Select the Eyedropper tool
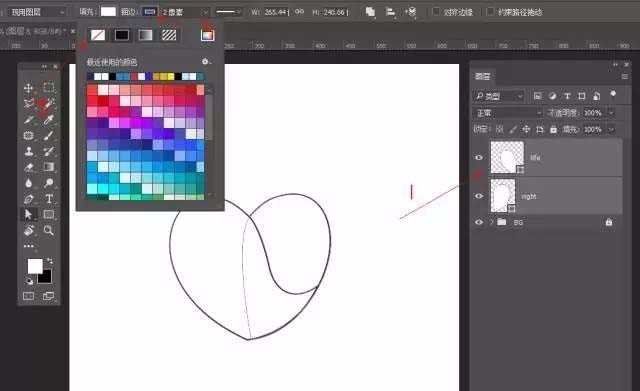The width and height of the screenshot is (640, 391). 49,120
